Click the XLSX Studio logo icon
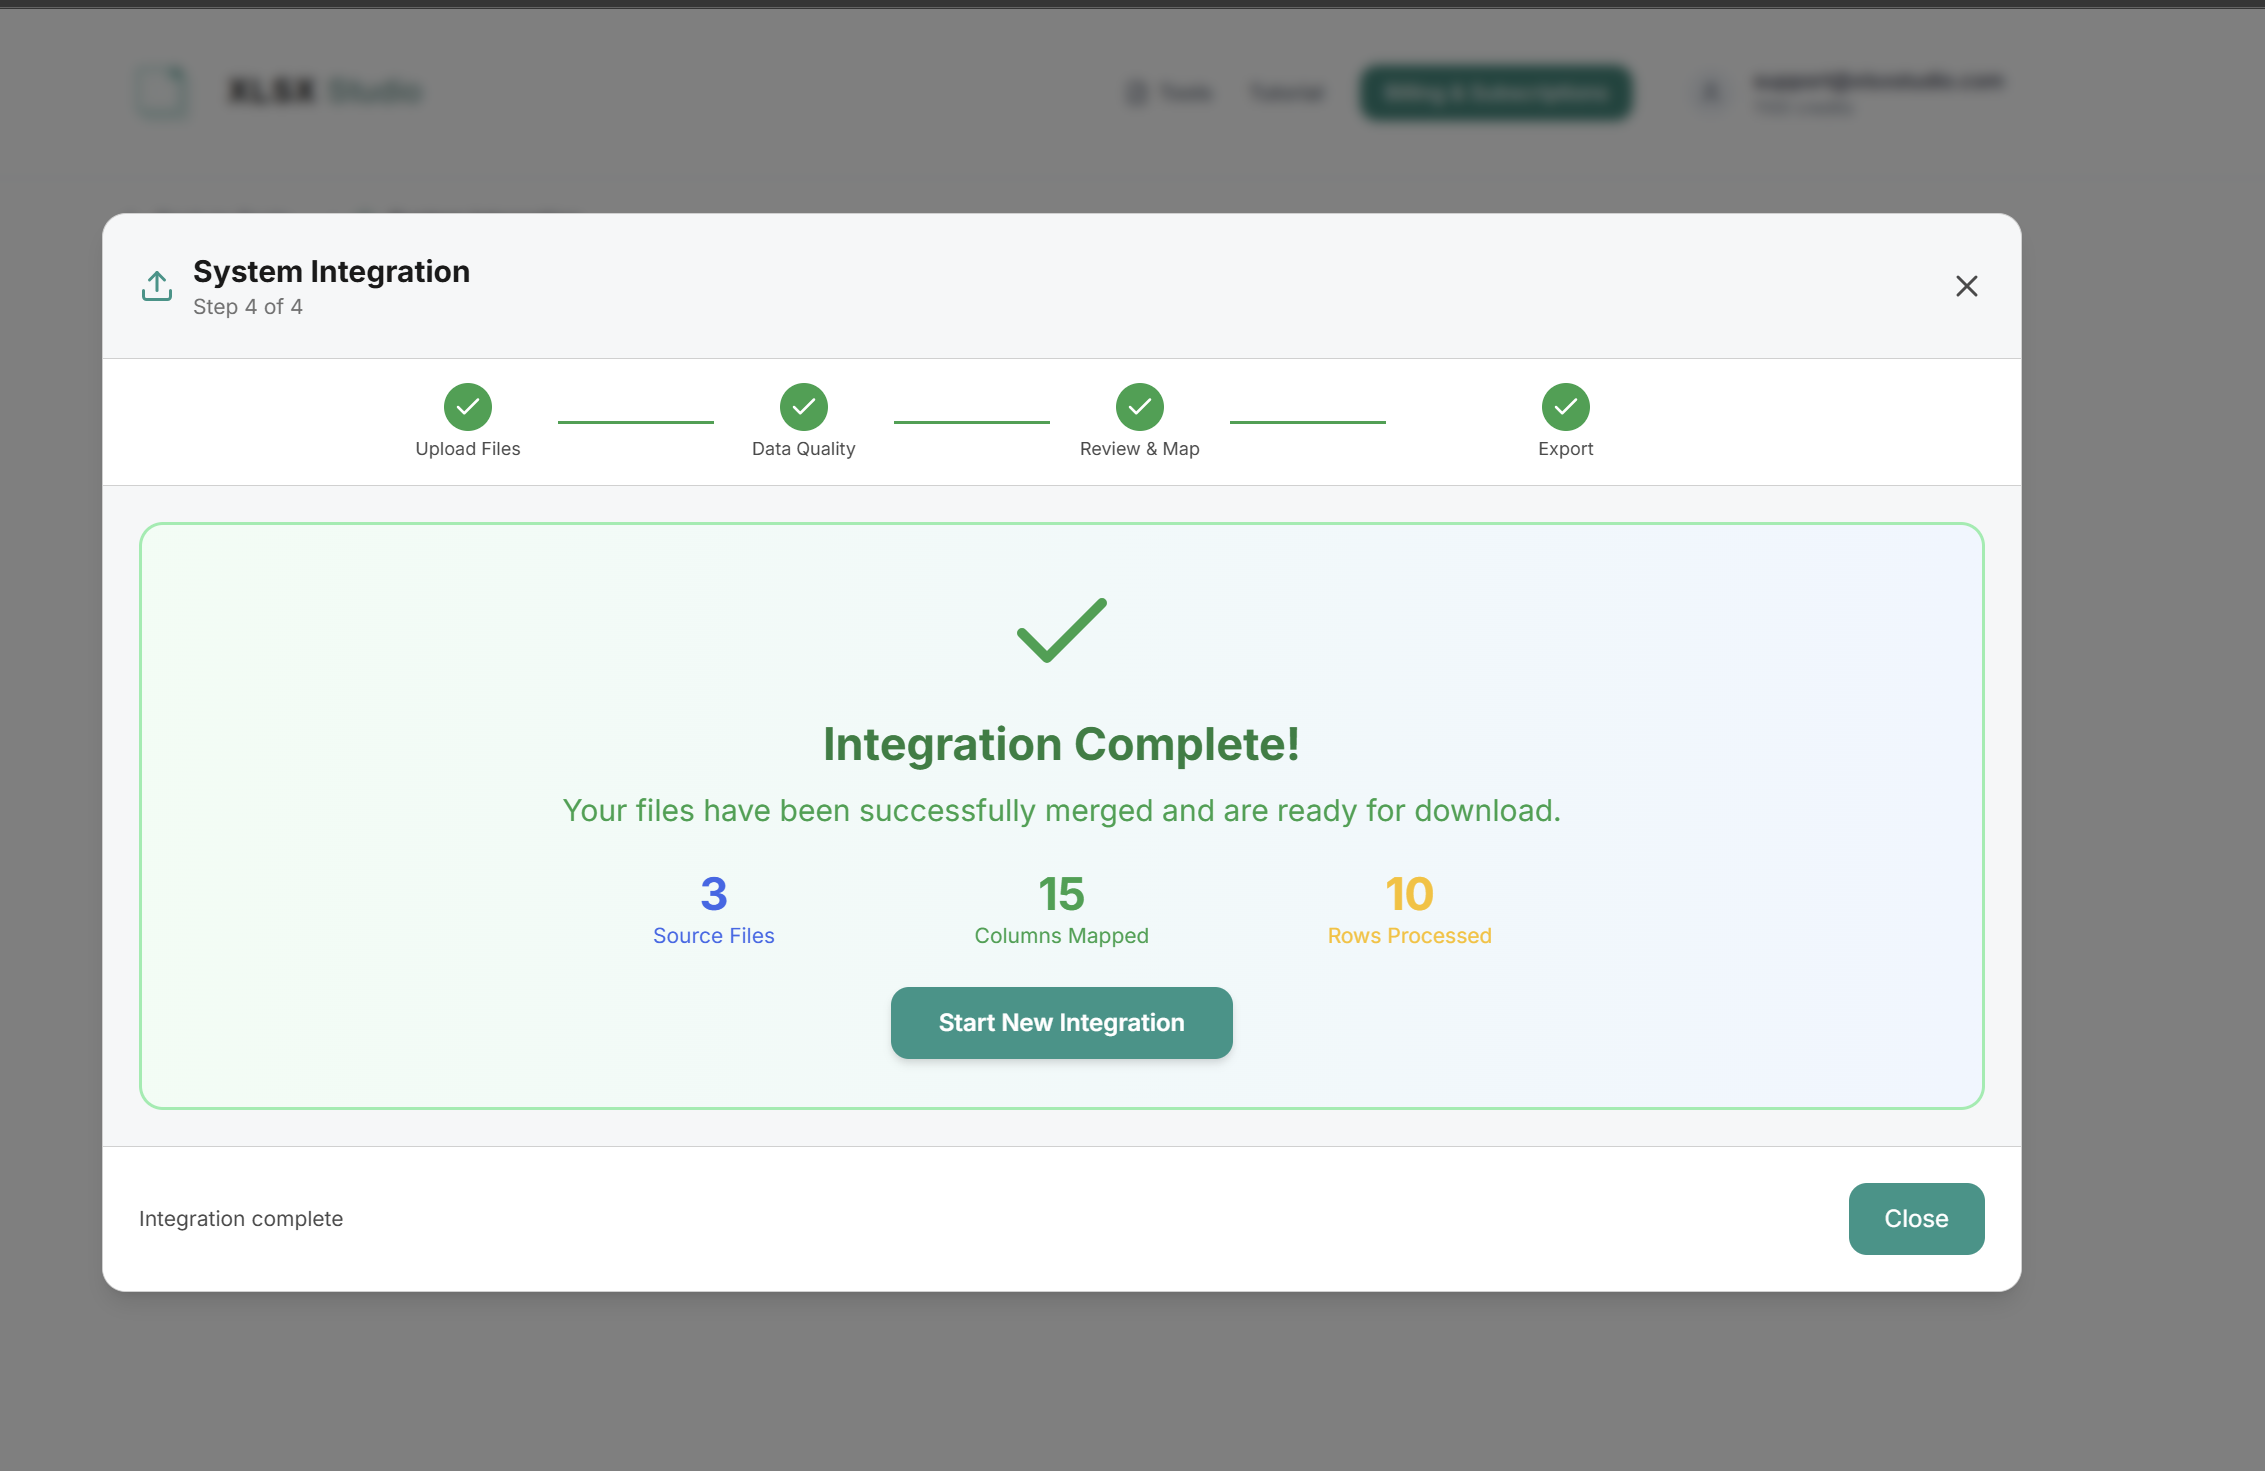Viewport: 2265px width, 1471px height. coord(161,92)
